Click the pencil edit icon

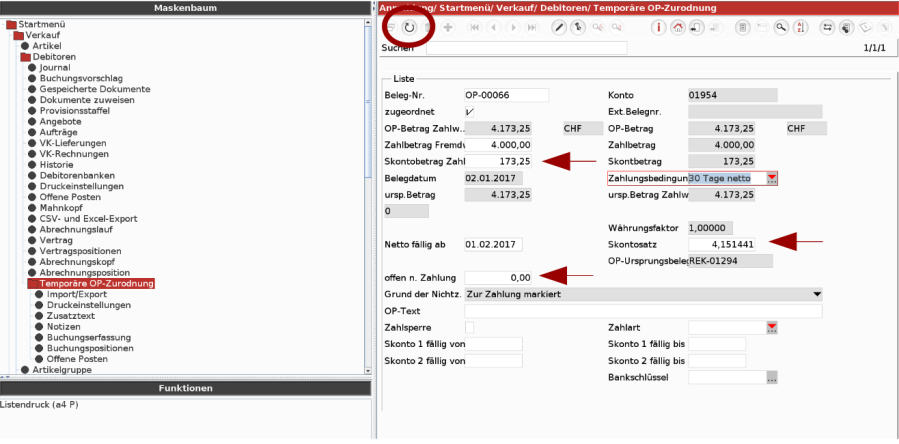click(560, 27)
